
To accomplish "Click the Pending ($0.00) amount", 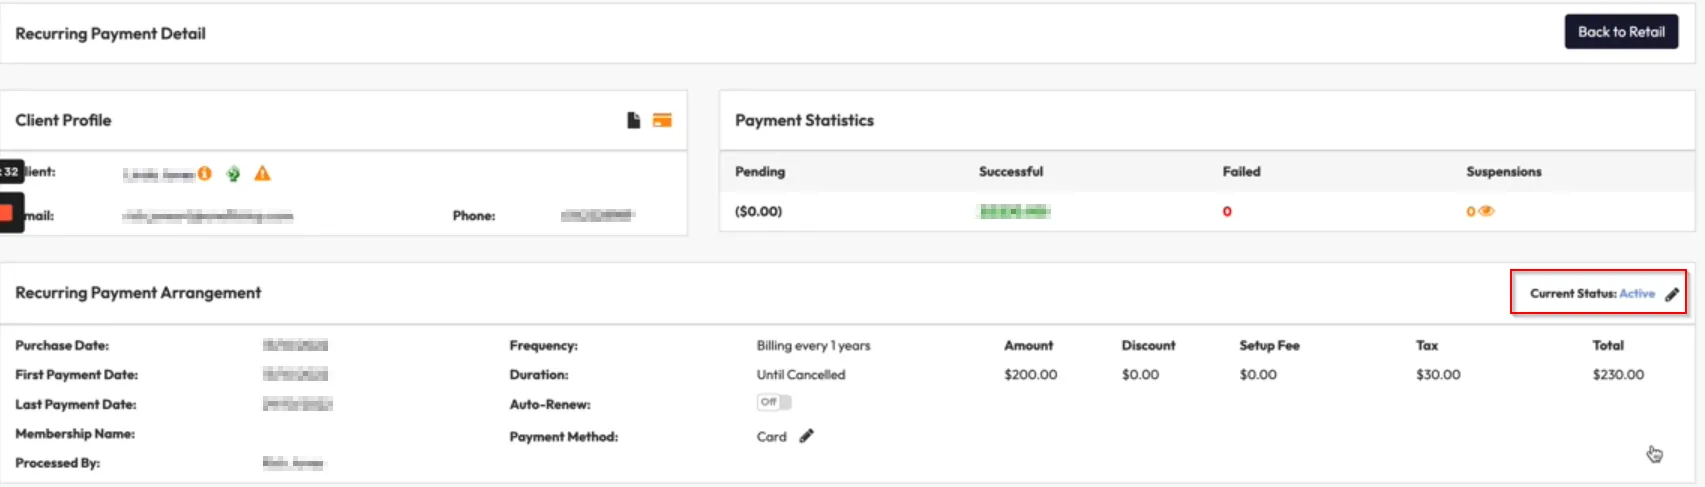I will coord(758,211).
